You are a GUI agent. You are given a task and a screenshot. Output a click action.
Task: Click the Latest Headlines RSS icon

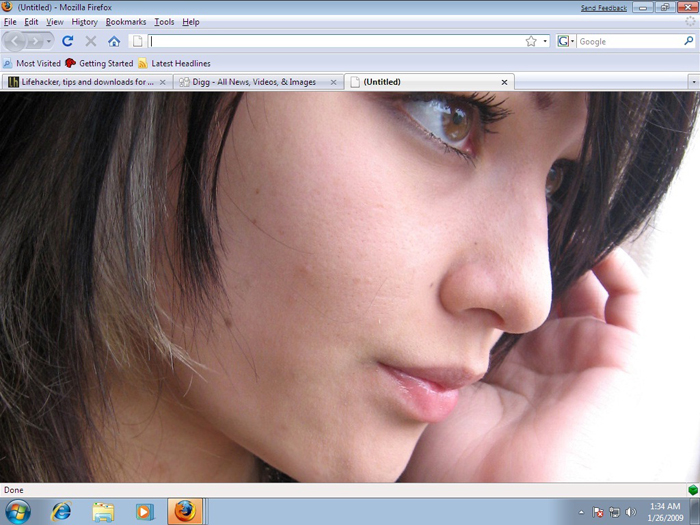tap(143, 63)
